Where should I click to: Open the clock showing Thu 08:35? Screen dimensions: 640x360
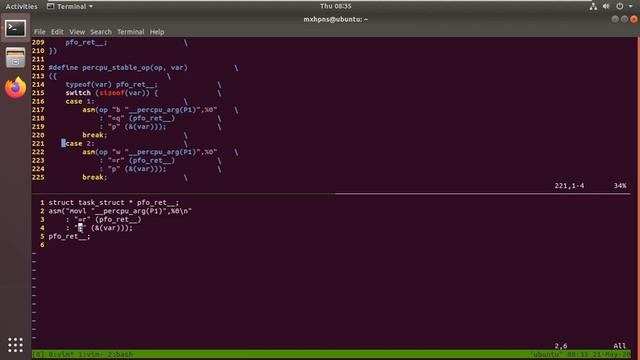(x=336, y=6)
